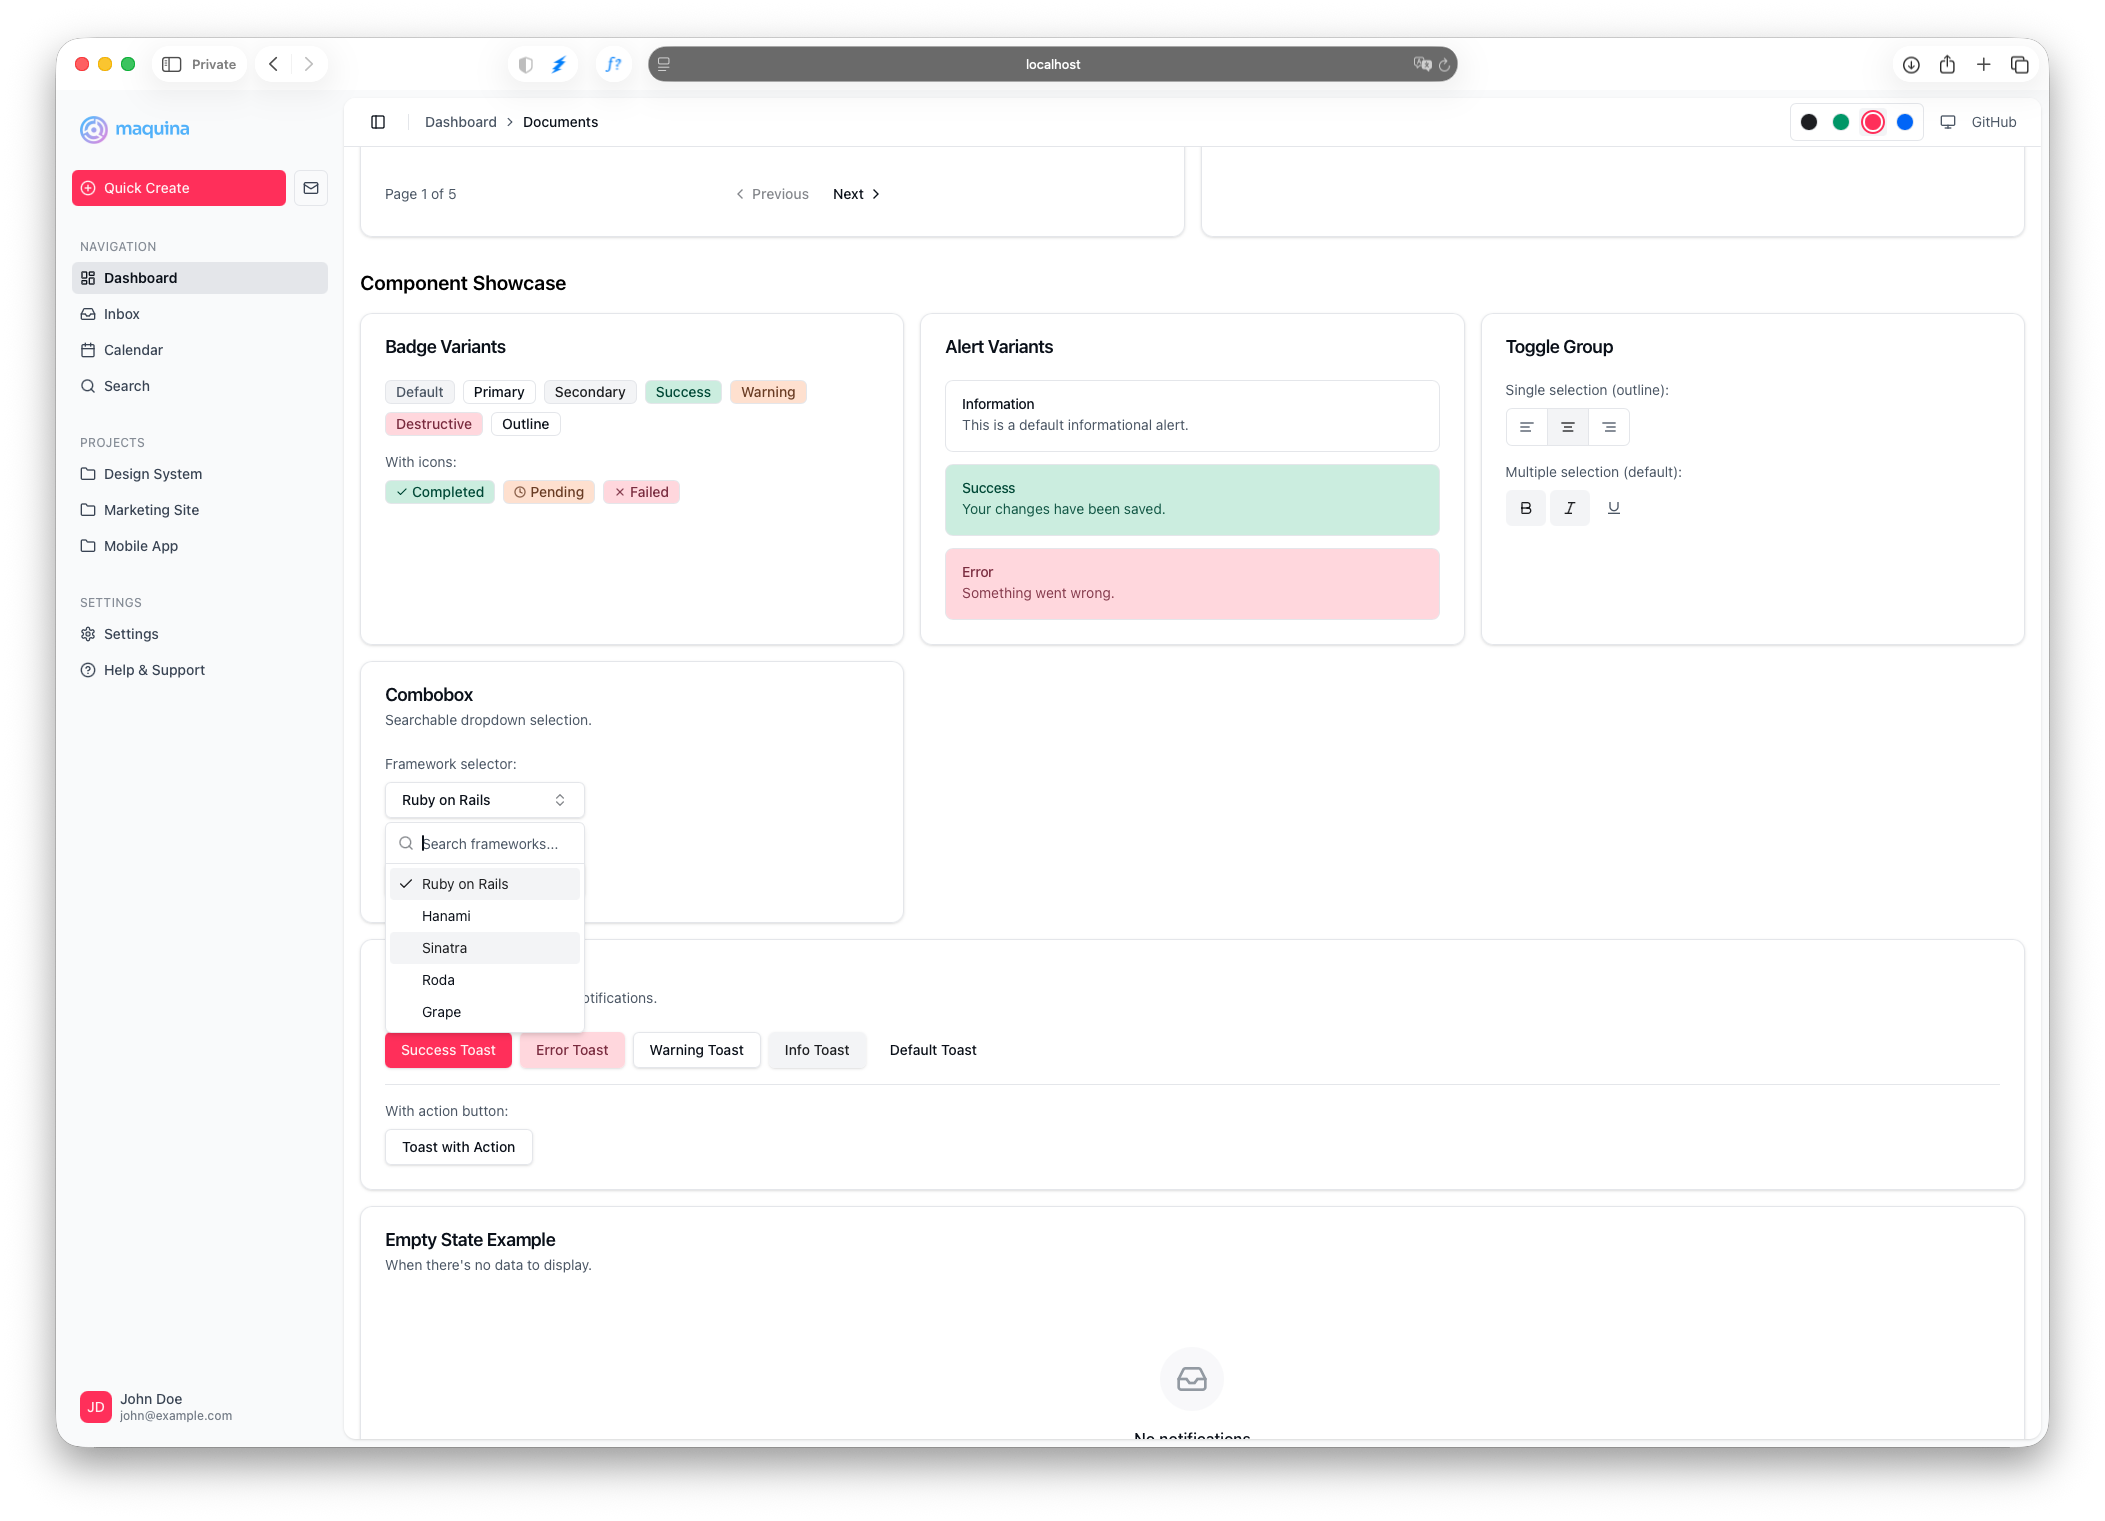The image size is (2105, 1521).
Task: Click Dashboard in the breadcrumb
Action: tap(461, 121)
